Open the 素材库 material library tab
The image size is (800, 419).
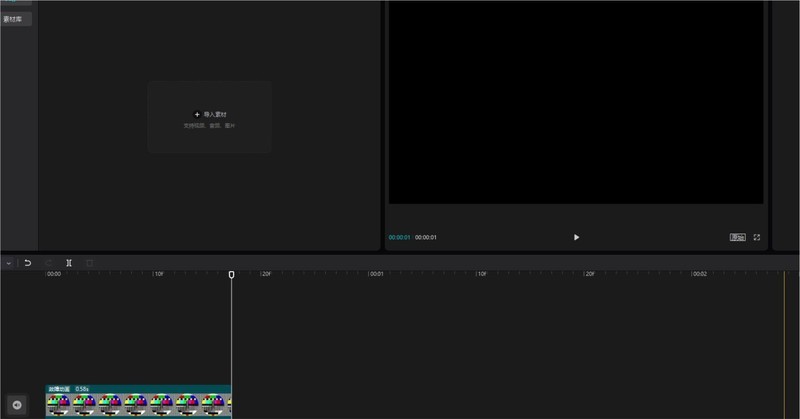click(15, 19)
